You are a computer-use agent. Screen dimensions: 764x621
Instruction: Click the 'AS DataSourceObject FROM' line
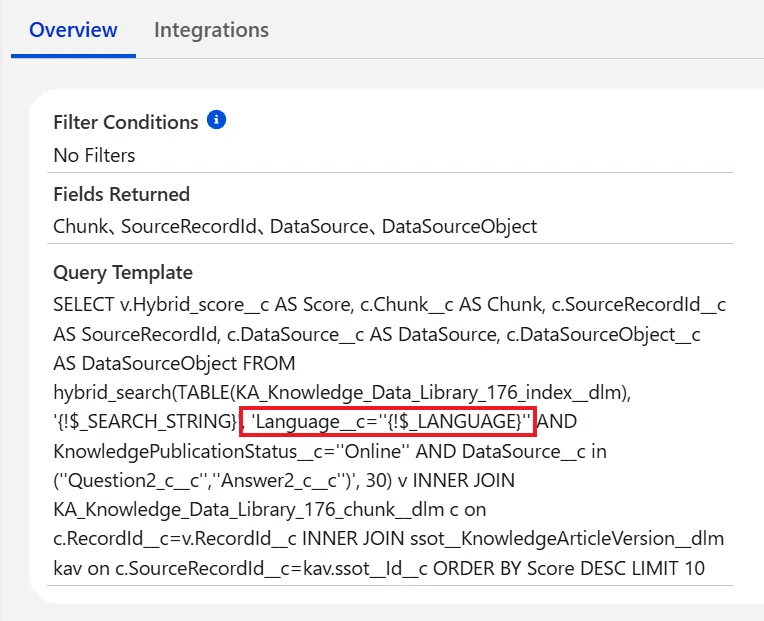coord(174,363)
